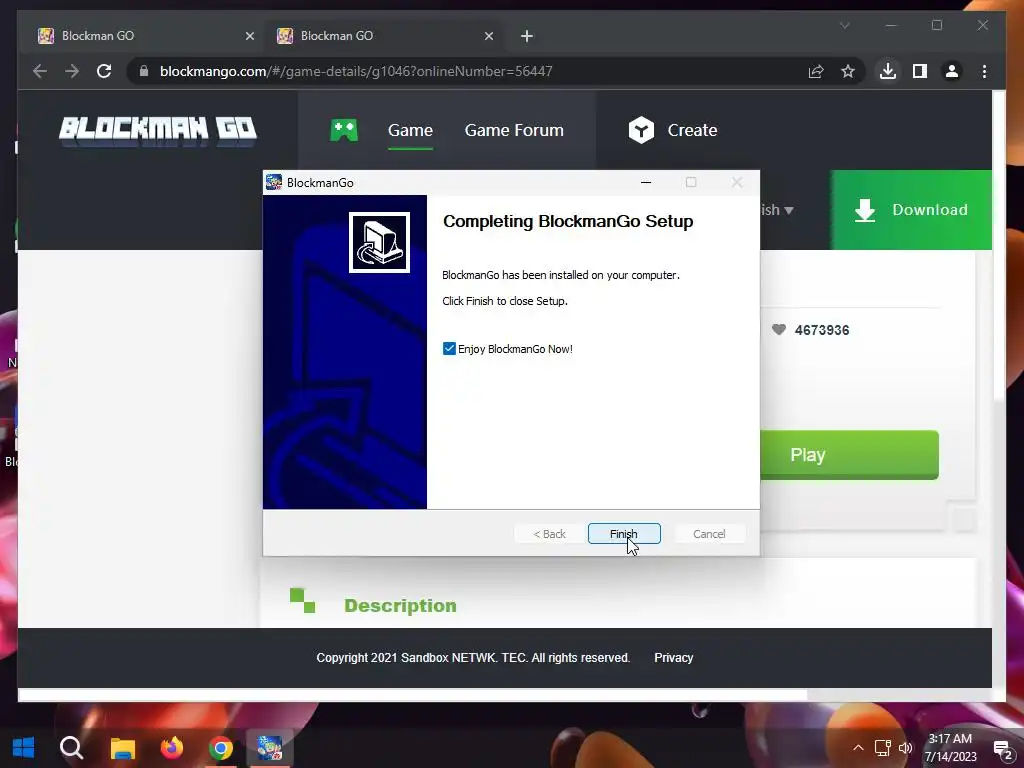
Task: Open the notification center icon
Action: click(1002, 749)
